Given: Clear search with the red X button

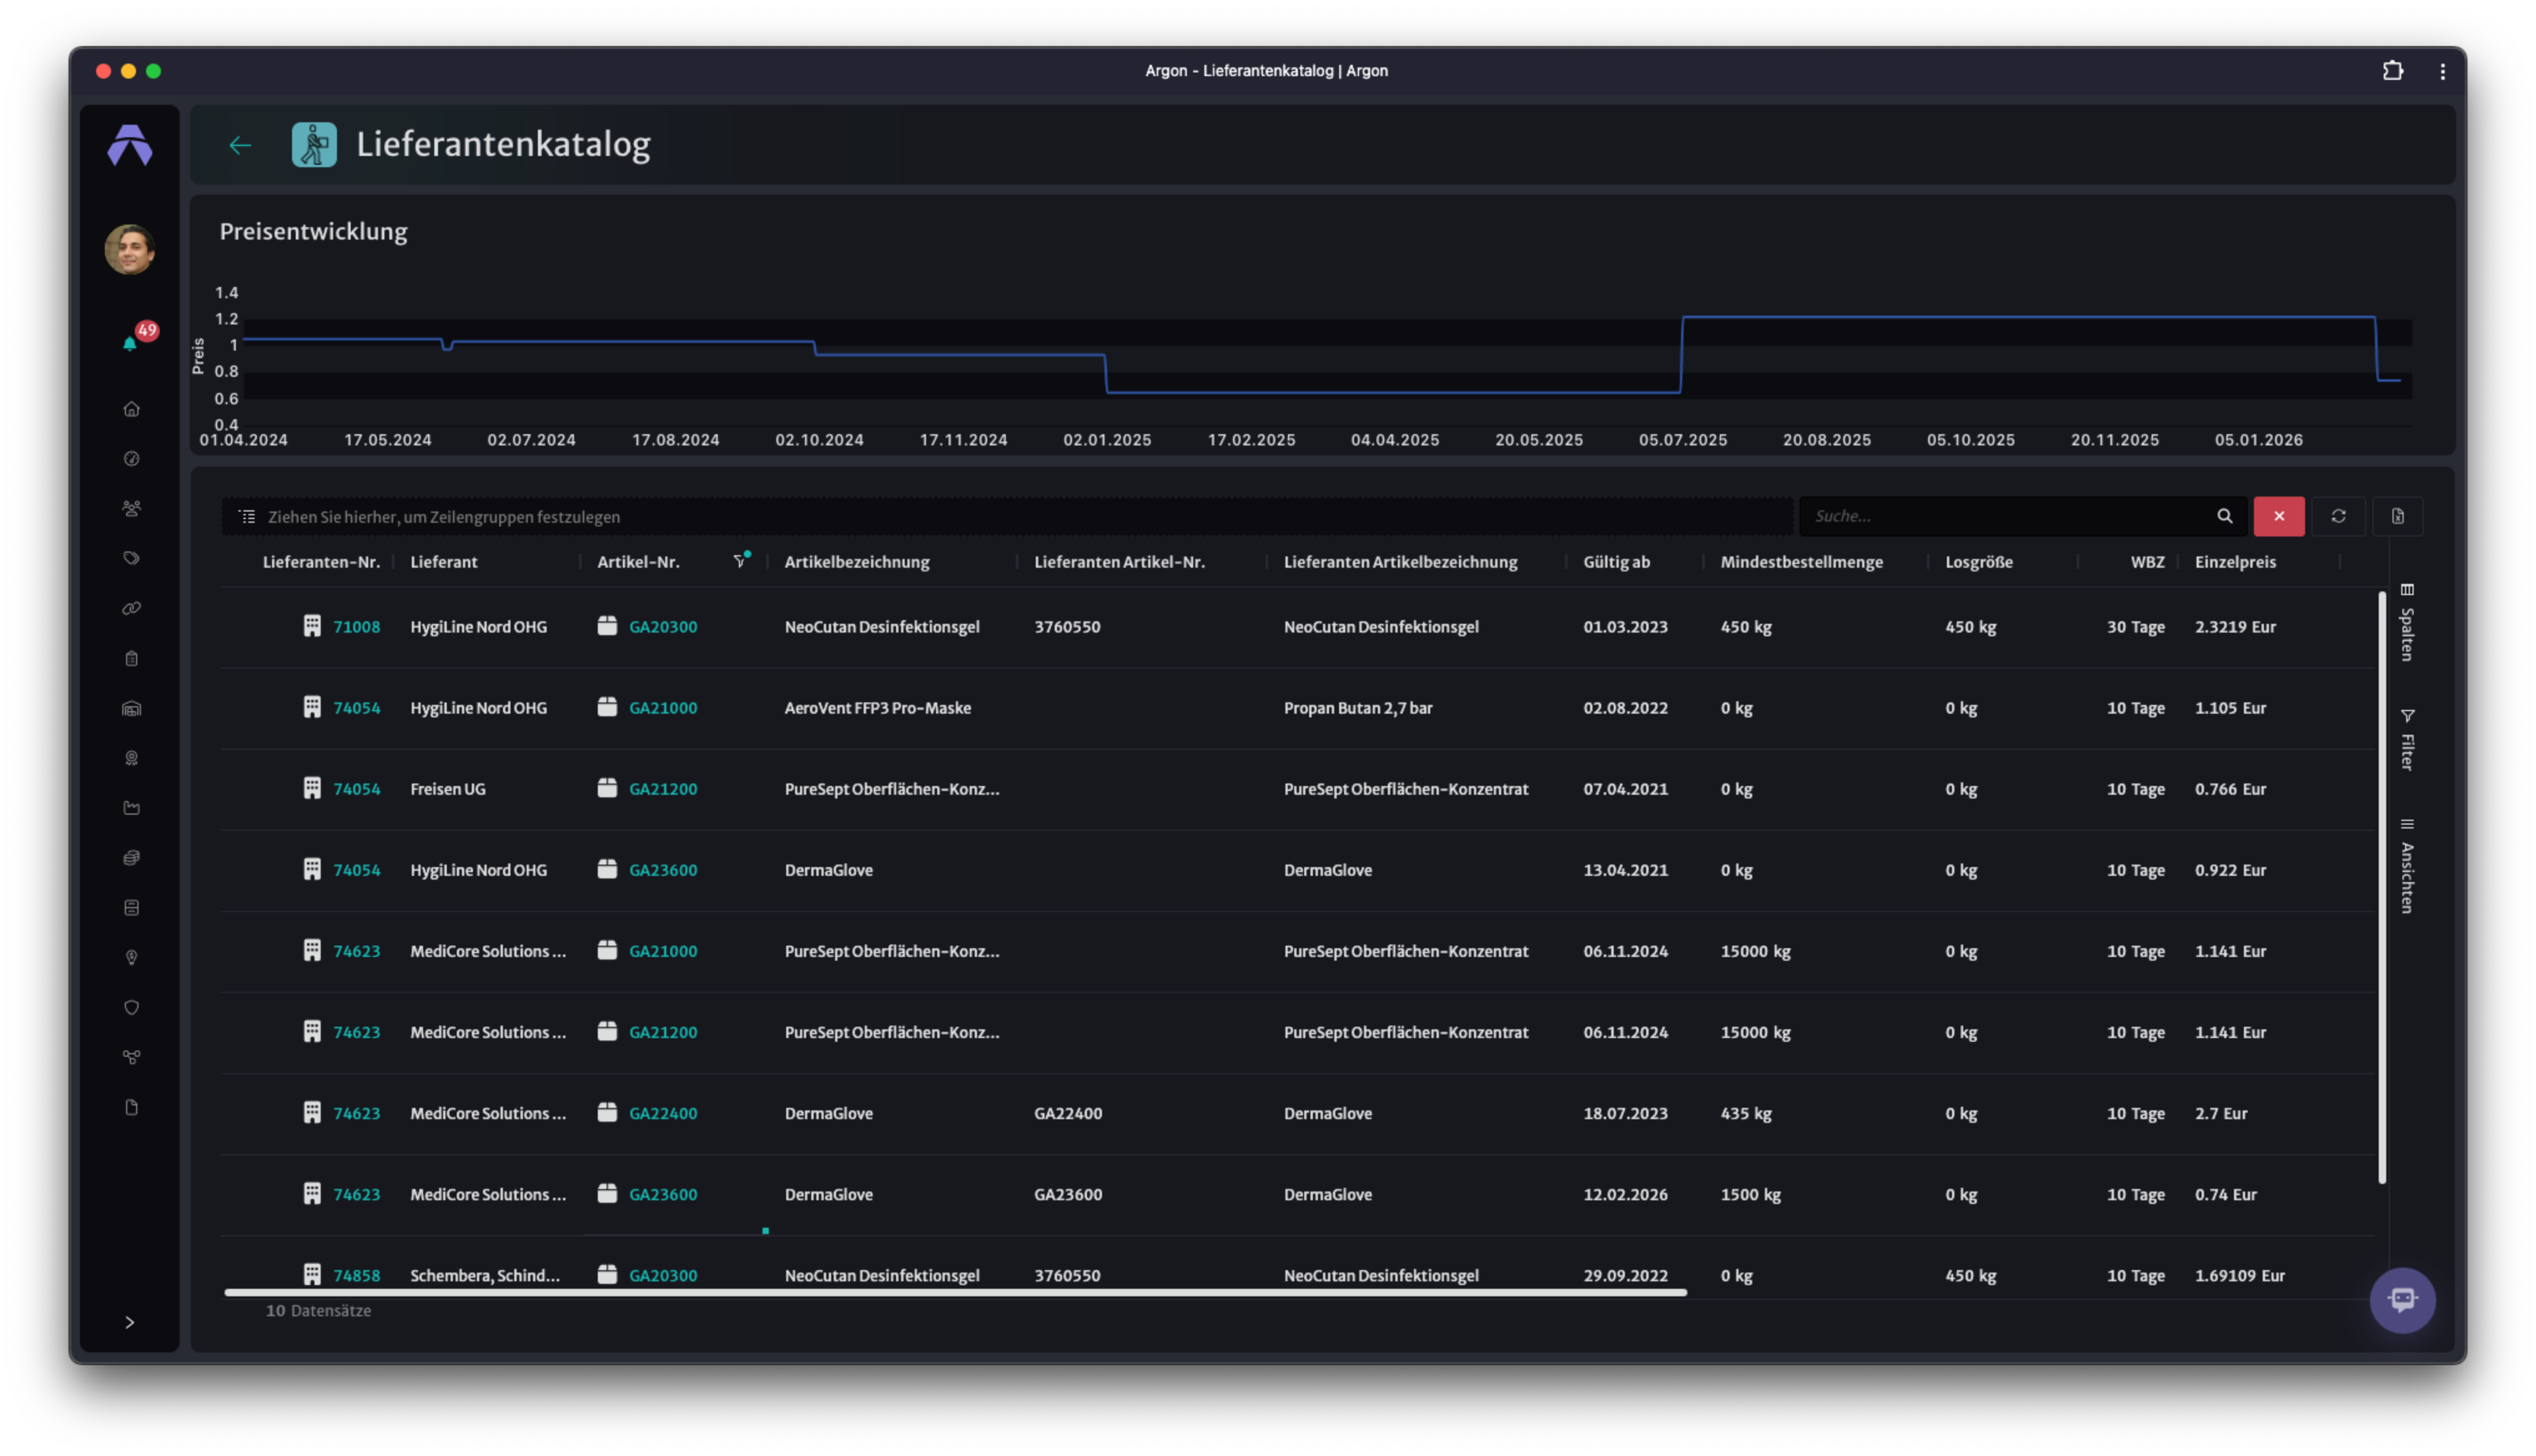Looking at the screenshot, I should 2280,516.
